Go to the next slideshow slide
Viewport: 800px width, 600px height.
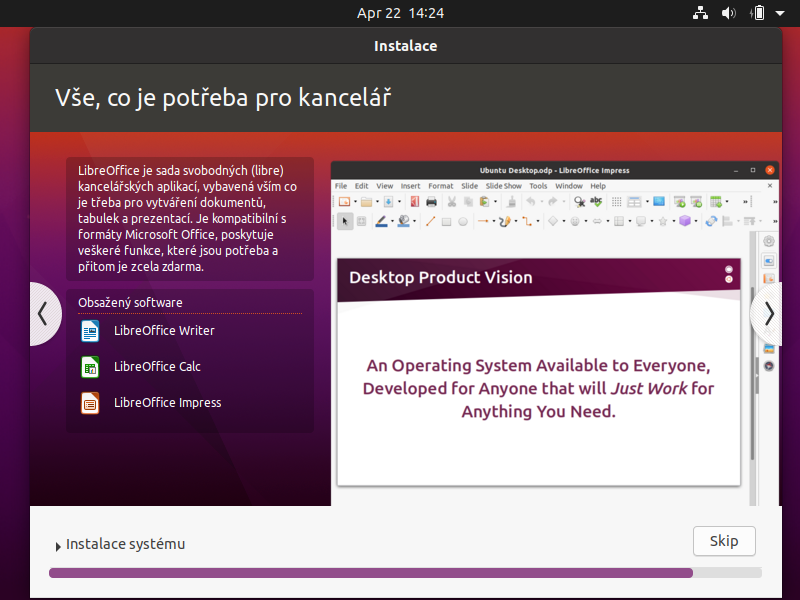pos(768,314)
